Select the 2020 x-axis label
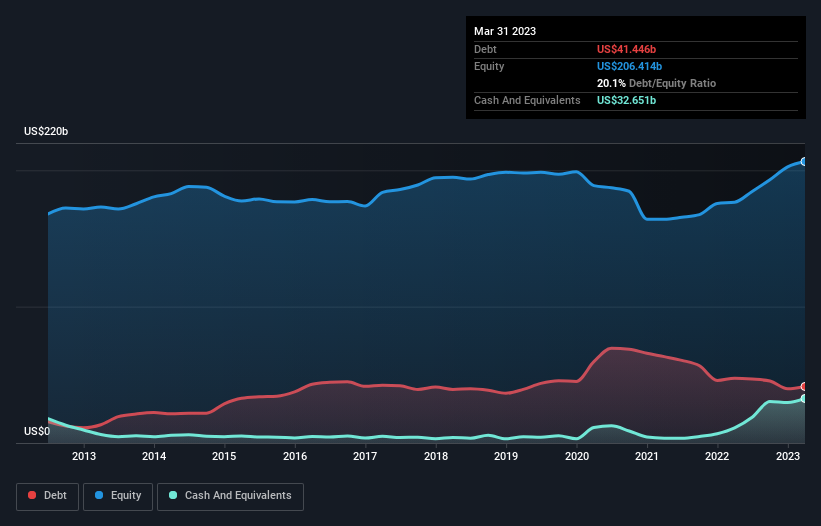This screenshot has height=526, width=821. tap(576, 456)
